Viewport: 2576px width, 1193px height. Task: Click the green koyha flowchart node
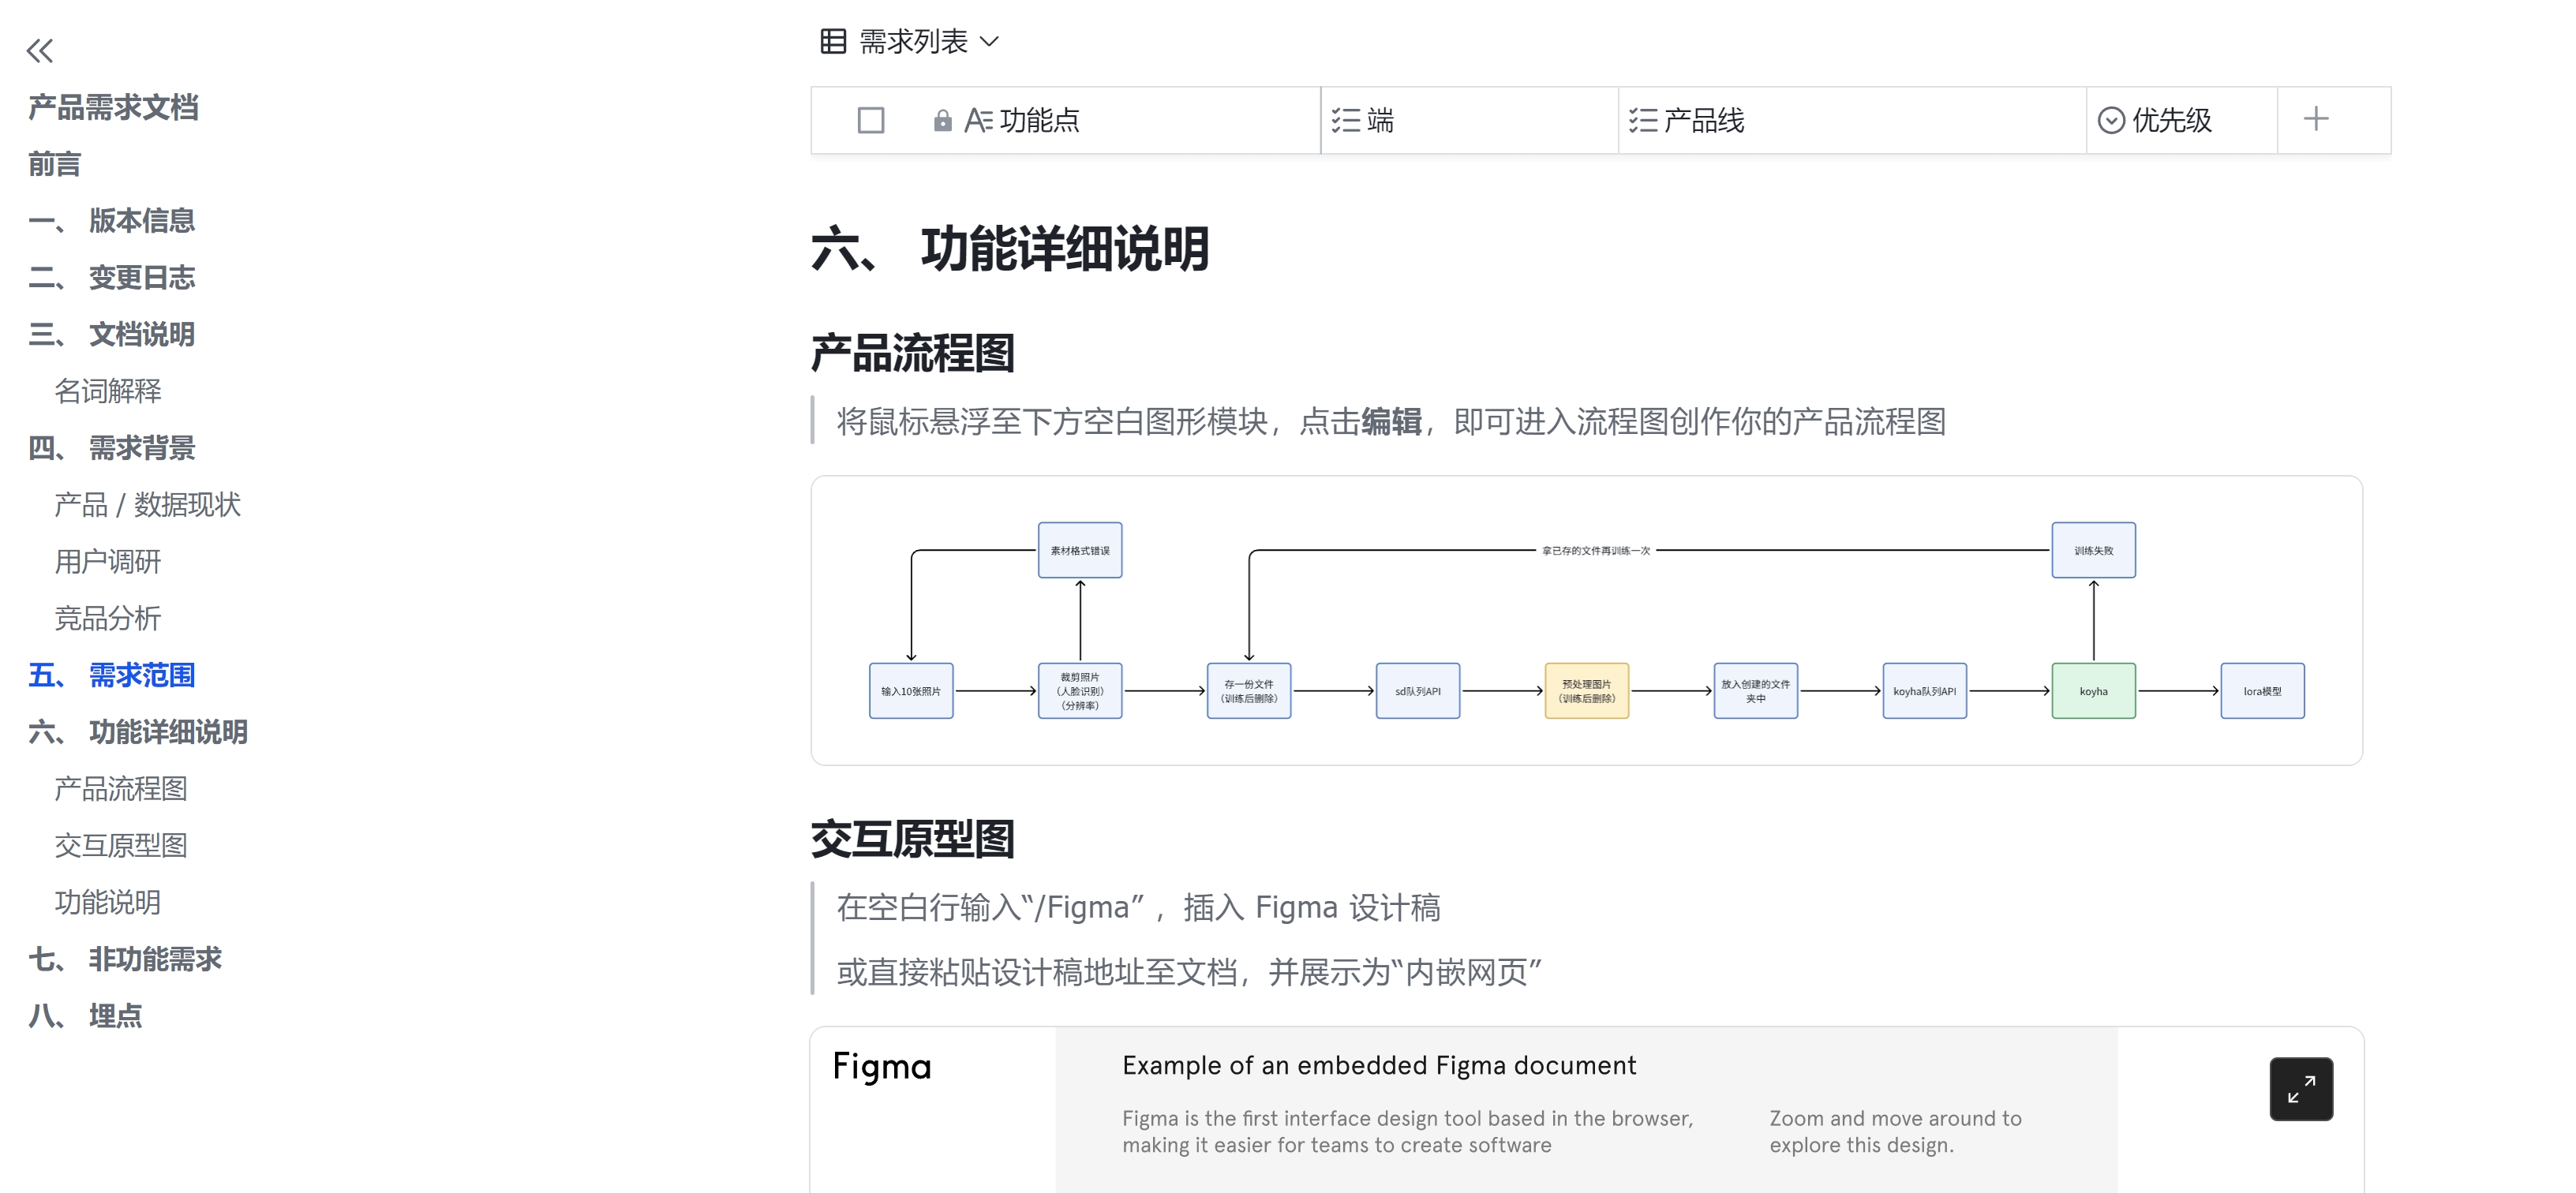[2094, 691]
